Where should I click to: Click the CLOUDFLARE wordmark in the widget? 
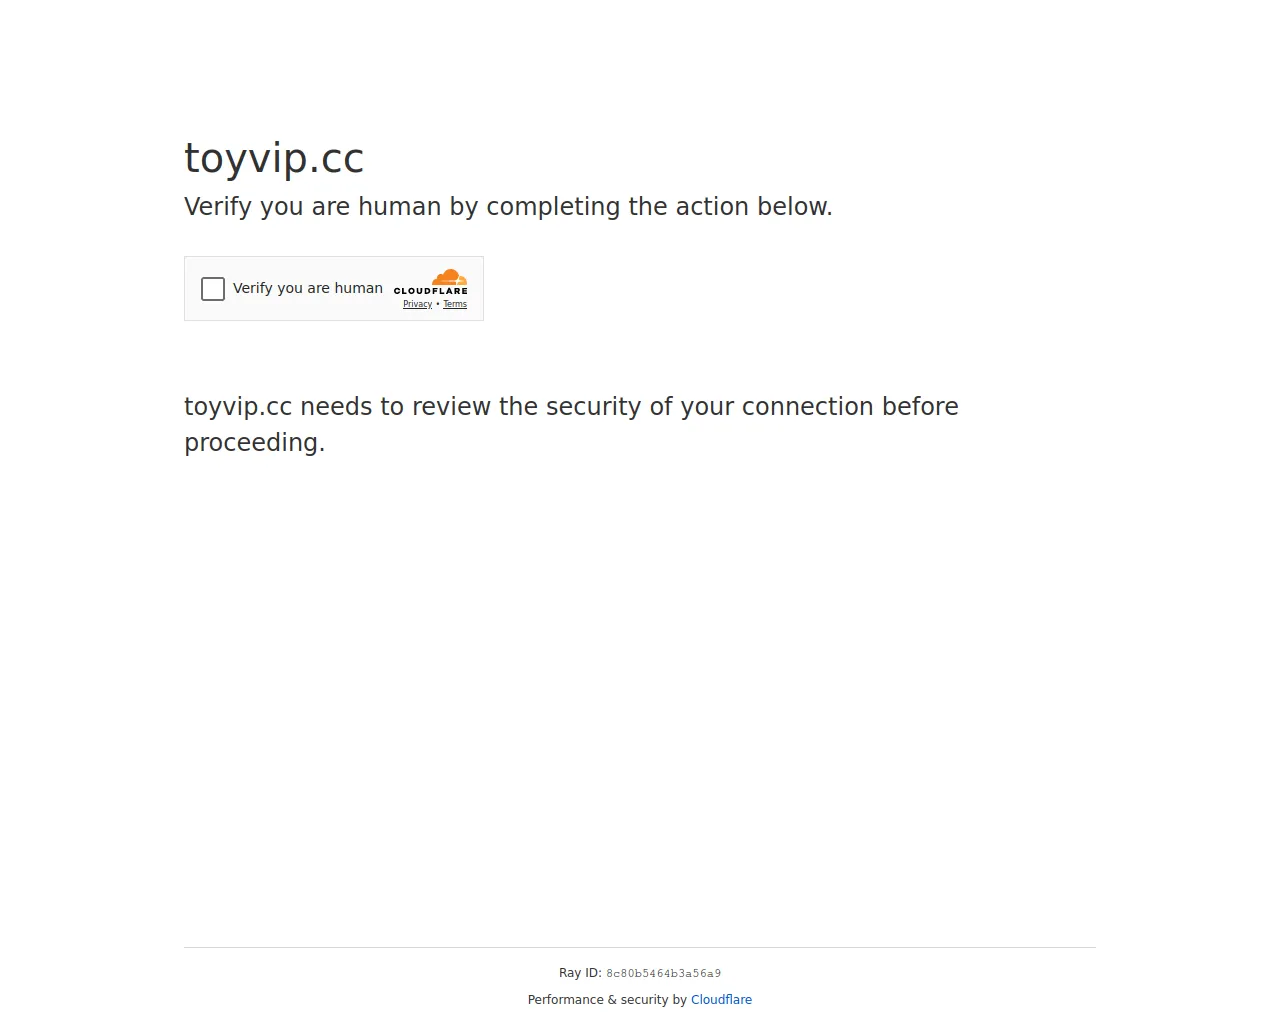point(431,291)
